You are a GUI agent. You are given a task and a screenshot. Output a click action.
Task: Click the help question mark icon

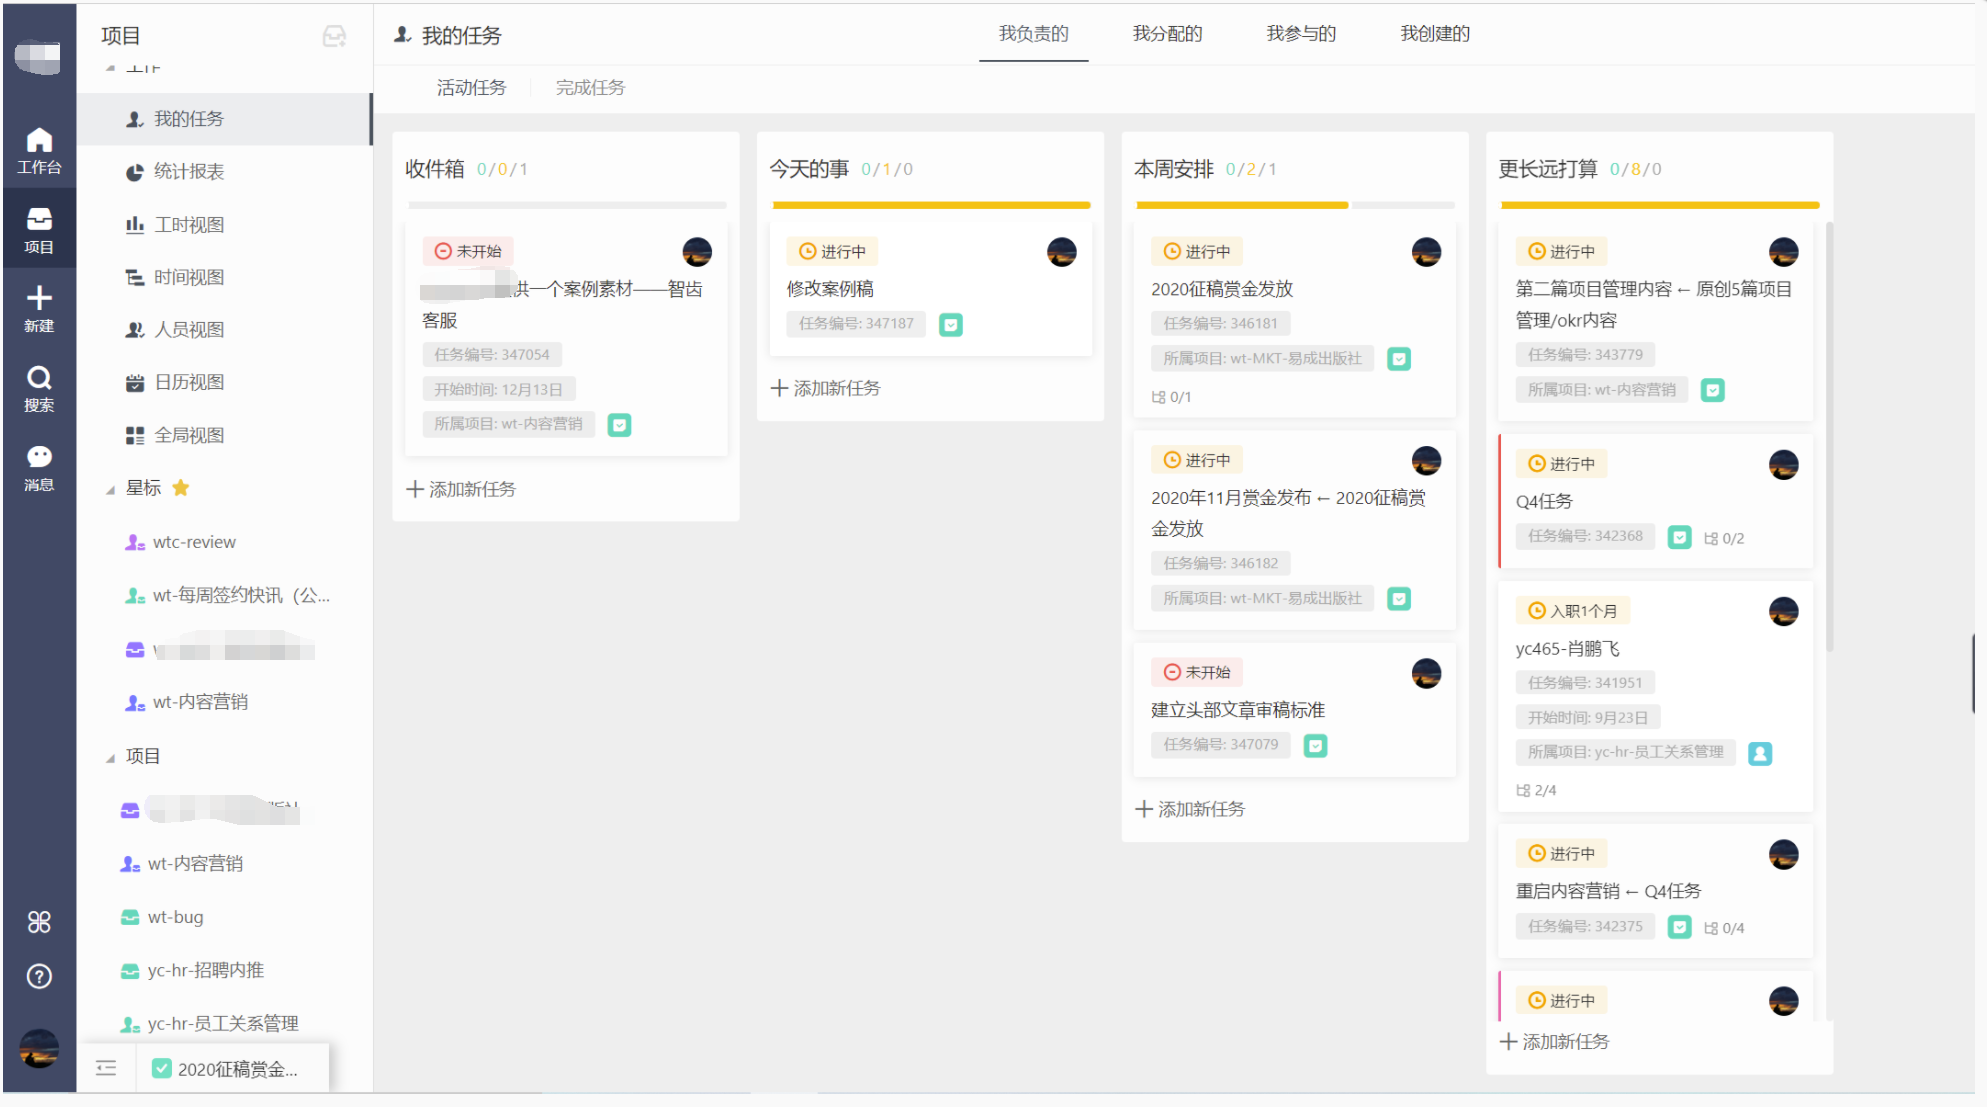(39, 976)
